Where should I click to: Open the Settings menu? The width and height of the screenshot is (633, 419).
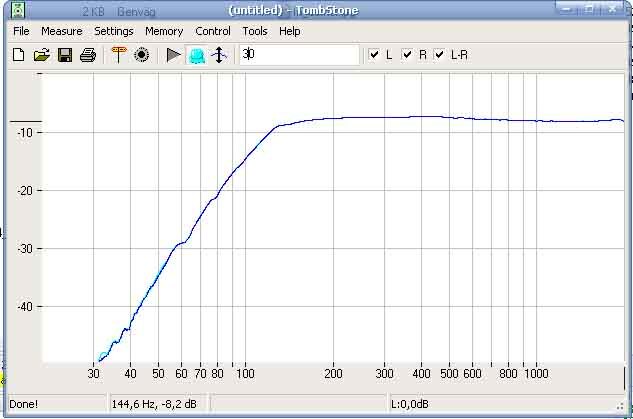[x=114, y=31]
